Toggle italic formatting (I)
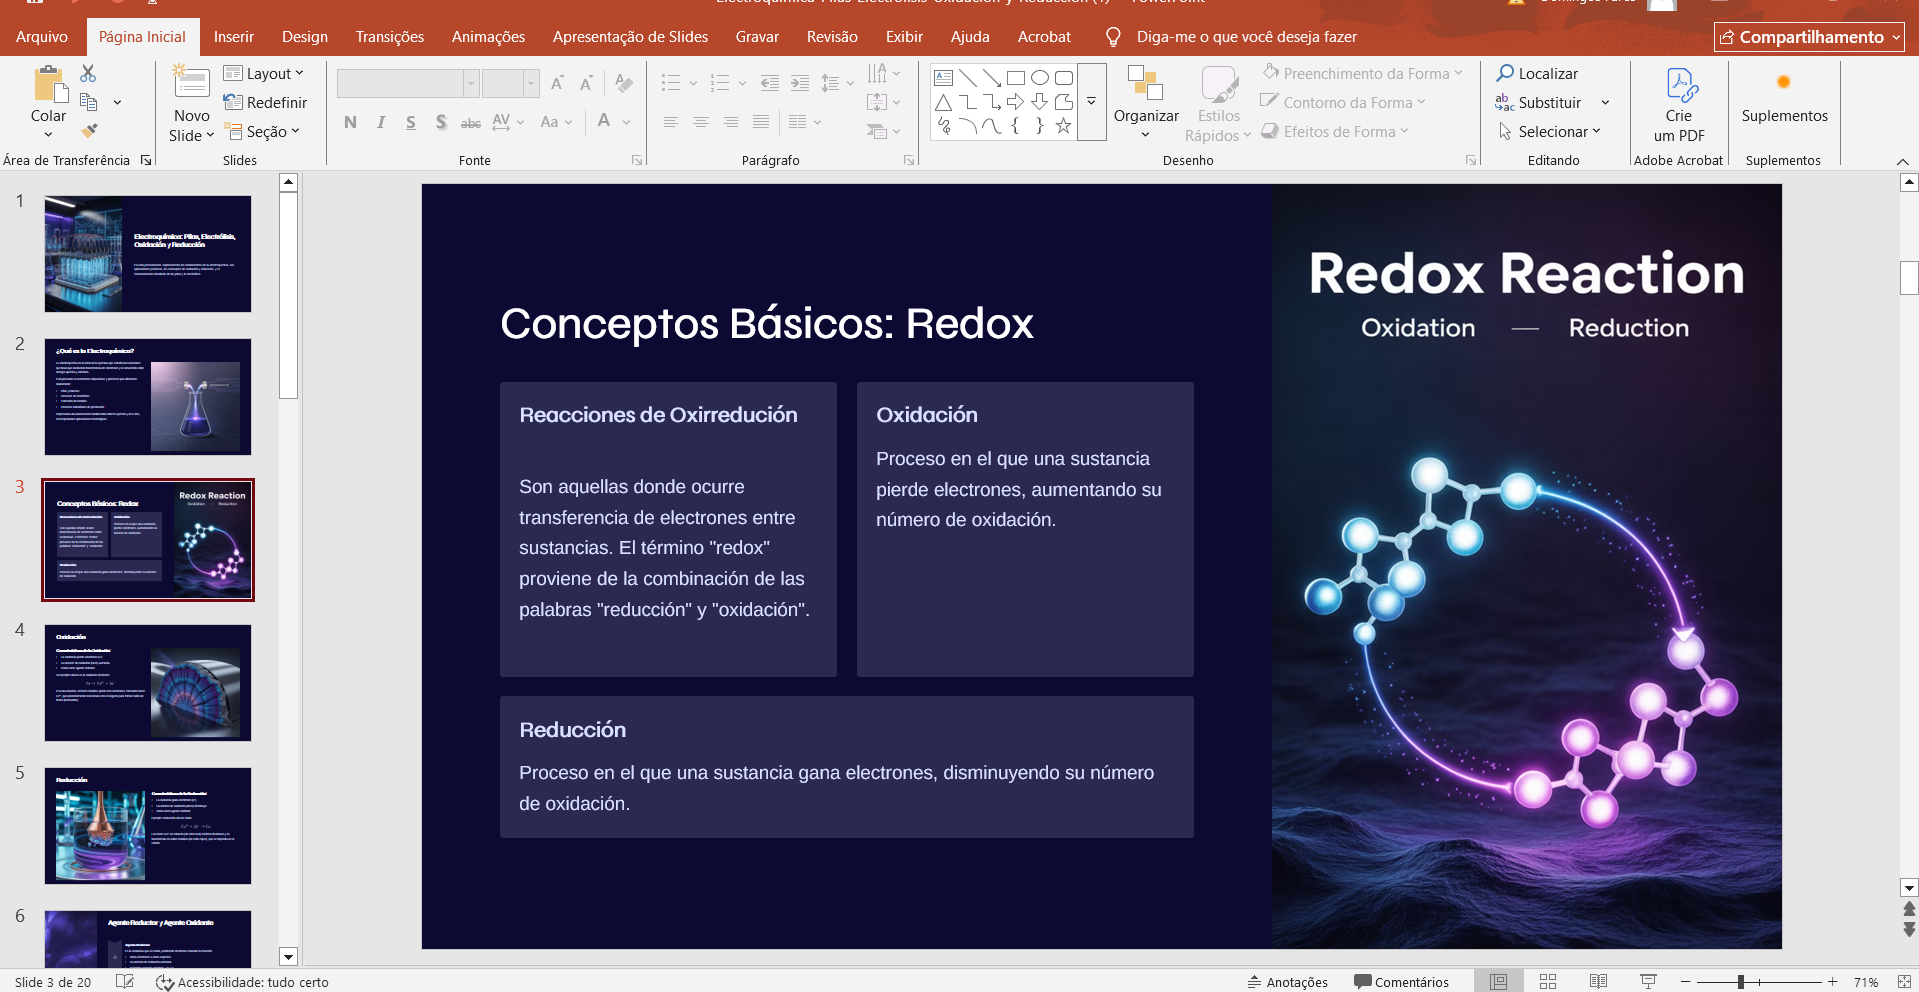The height and width of the screenshot is (992, 1919). point(381,122)
